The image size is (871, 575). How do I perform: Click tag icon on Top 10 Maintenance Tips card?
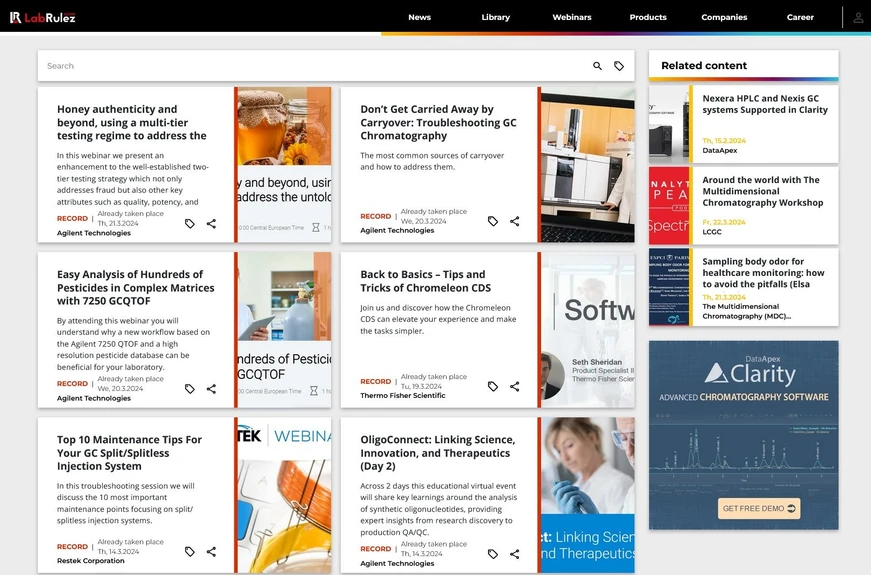point(189,552)
